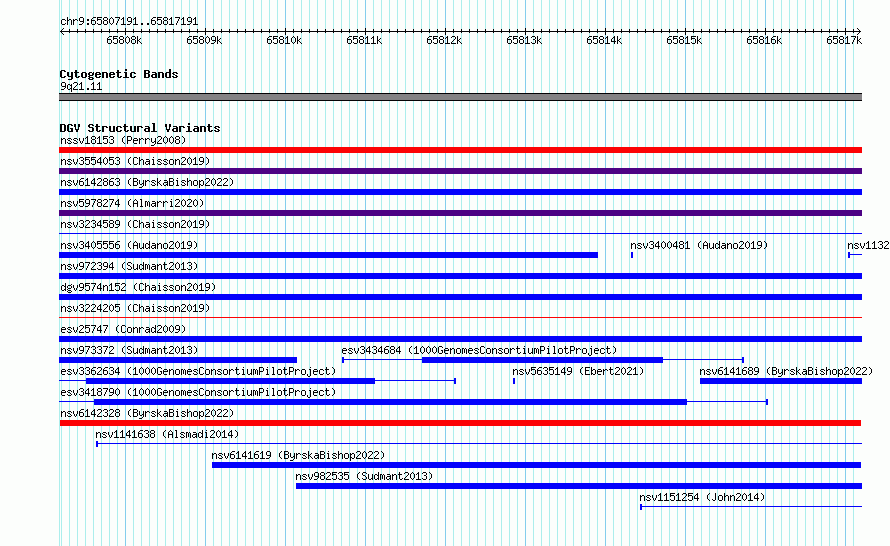Image resolution: width=890 pixels, height=546 pixels.
Task: Select nsv5978274 (Almarri2020) label
Action: [x=132, y=203]
